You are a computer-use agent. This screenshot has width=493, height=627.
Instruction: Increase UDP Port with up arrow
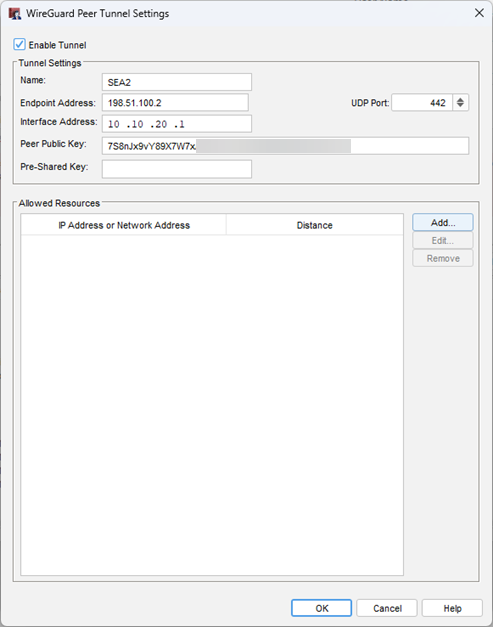pyautogui.click(x=460, y=100)
